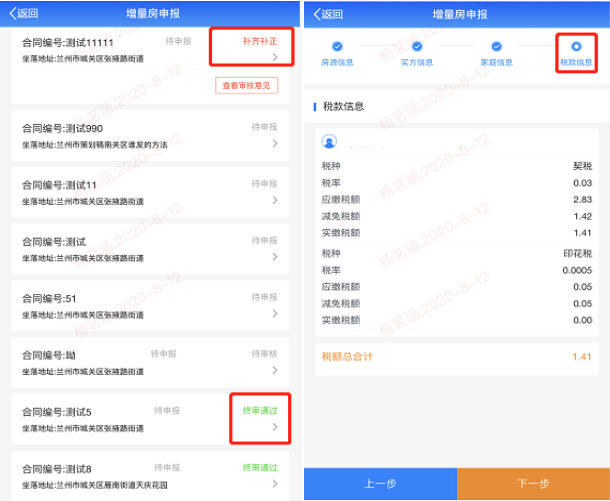Select the 房源信息 step circle icon
This screenshot has height=501, width=610.
pyautogui.click(x=337, y=47)
